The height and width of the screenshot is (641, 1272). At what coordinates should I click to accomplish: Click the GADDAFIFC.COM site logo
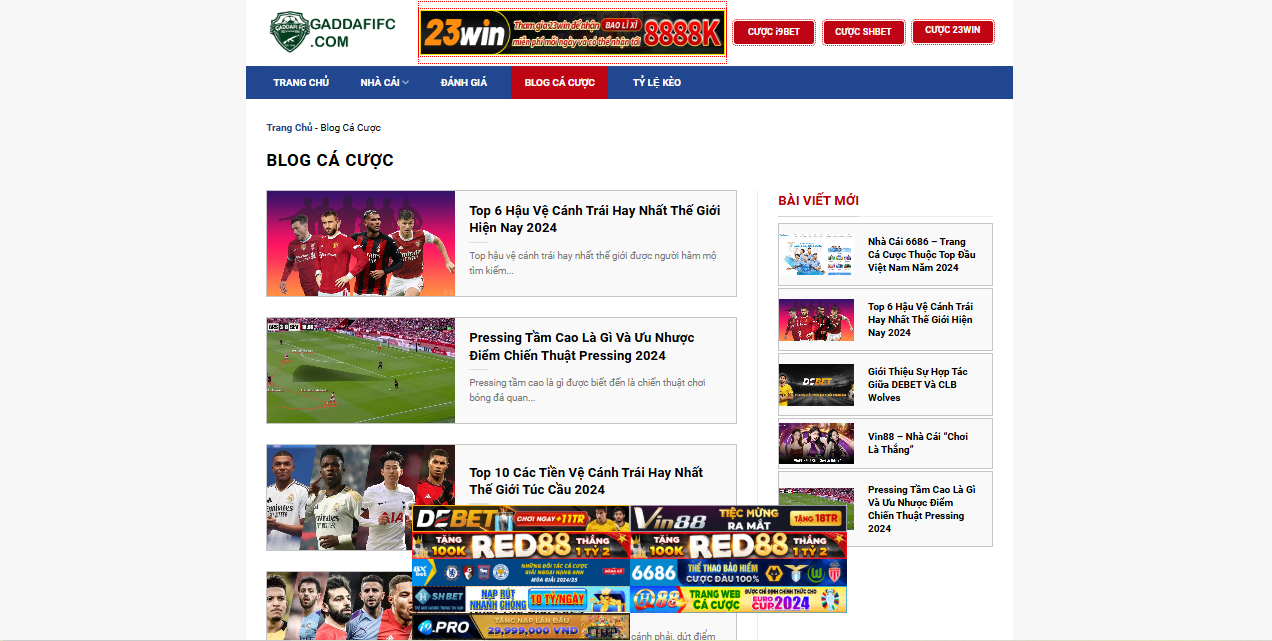[332, 32]
